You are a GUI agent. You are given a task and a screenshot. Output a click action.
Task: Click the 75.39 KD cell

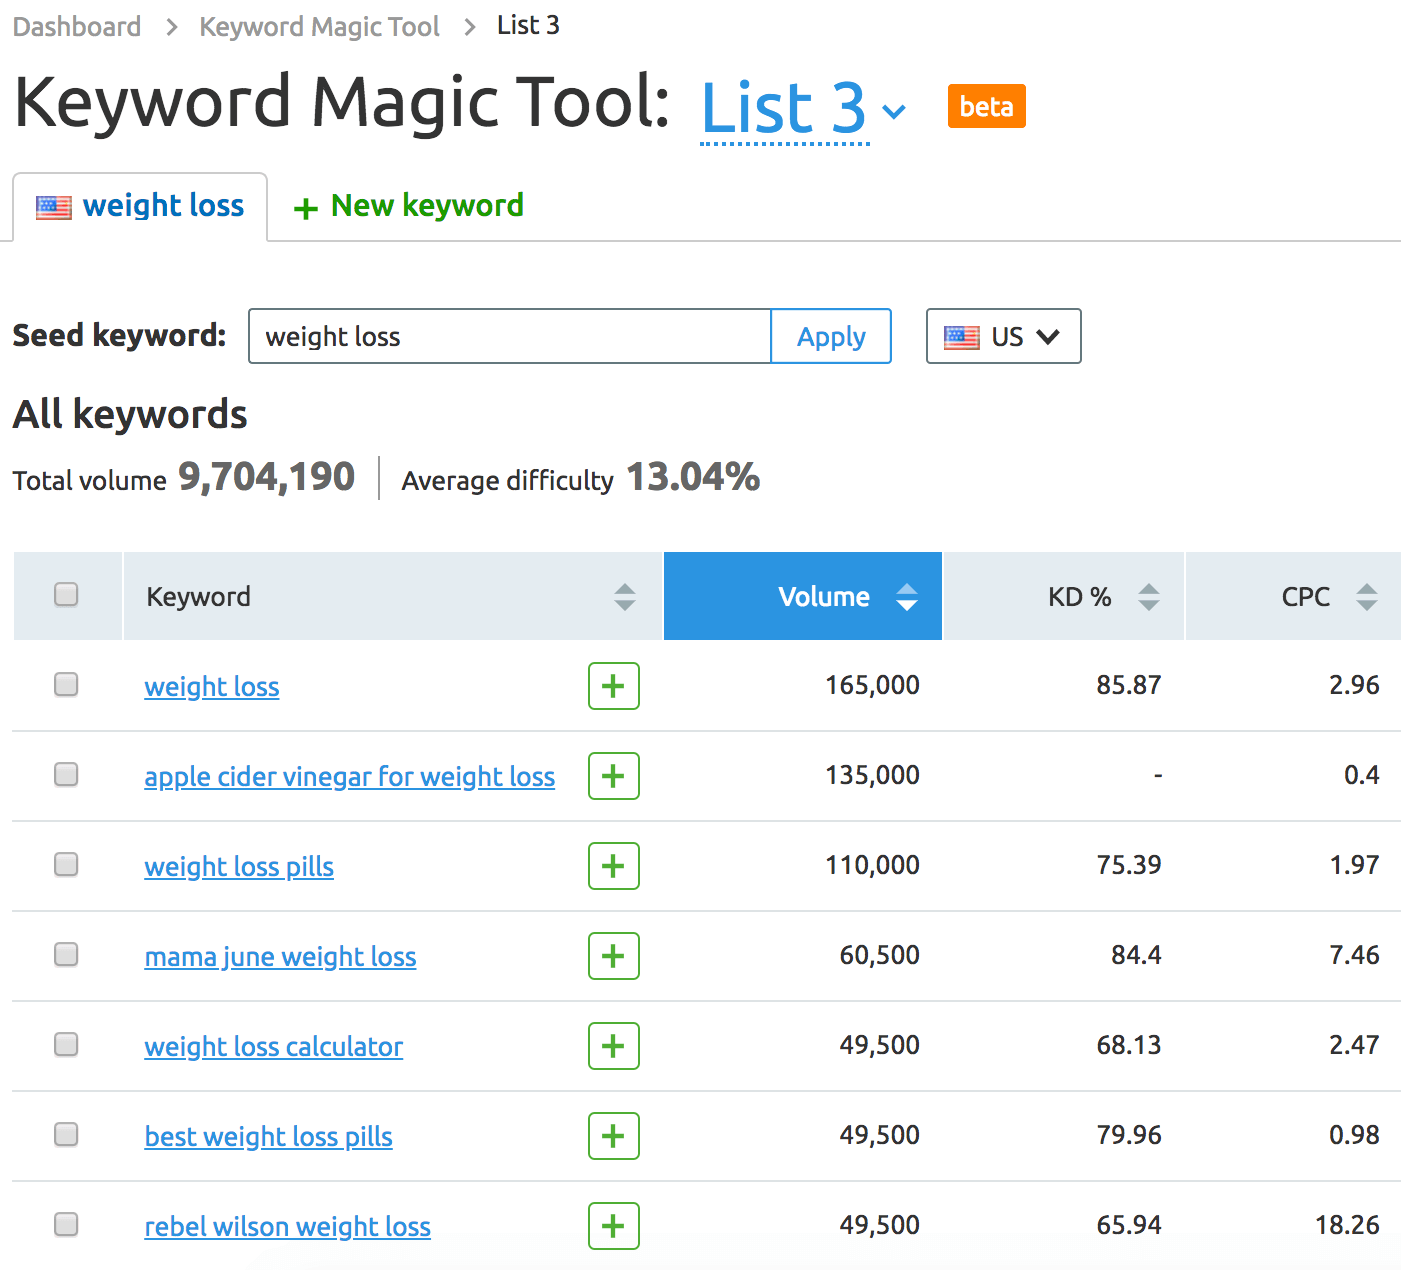click(x=1129, y=865)
